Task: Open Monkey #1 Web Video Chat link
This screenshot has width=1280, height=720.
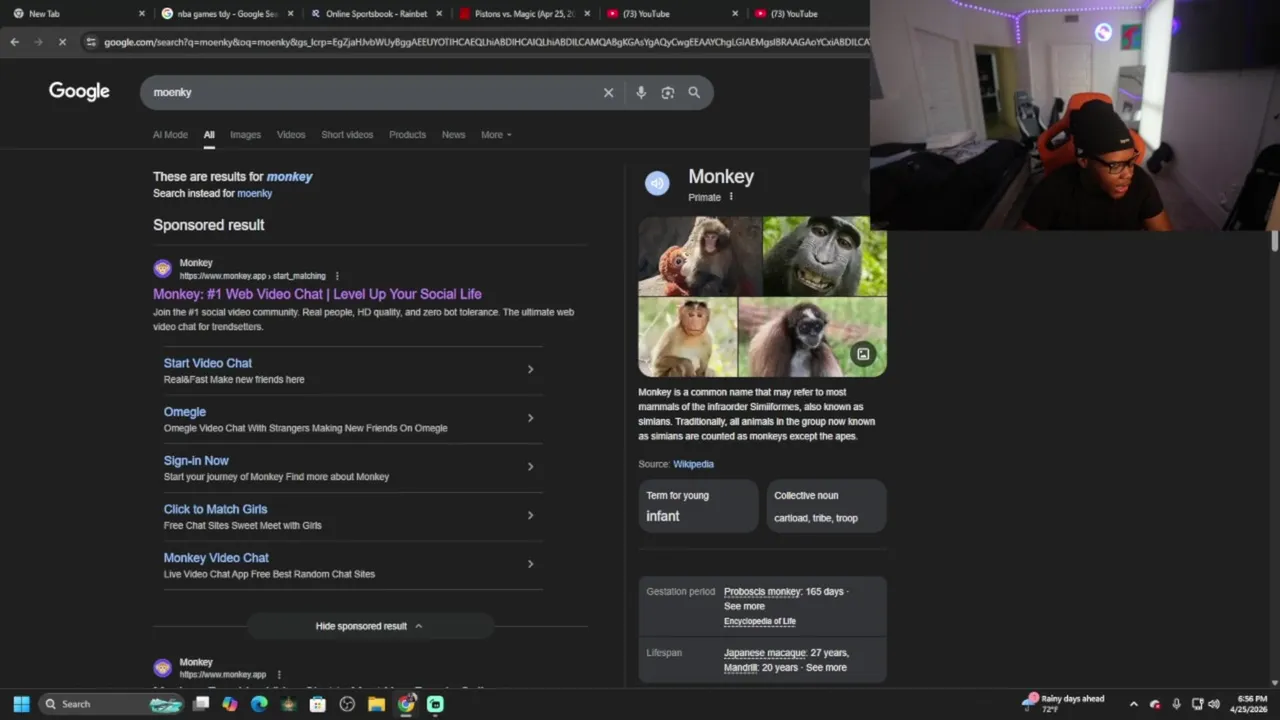Action: click(317, 294)
